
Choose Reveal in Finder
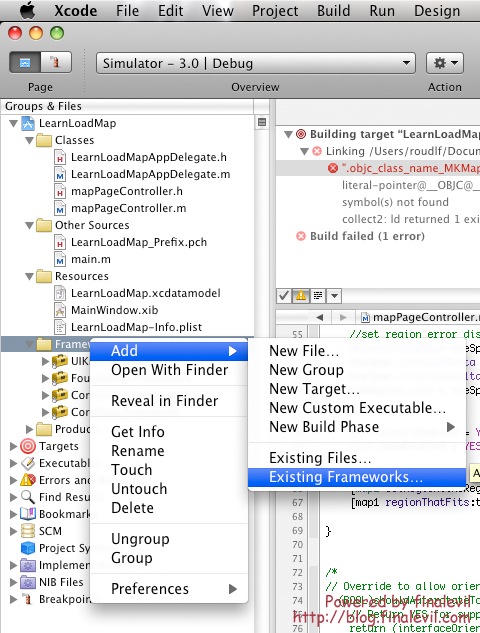point(169,401)
